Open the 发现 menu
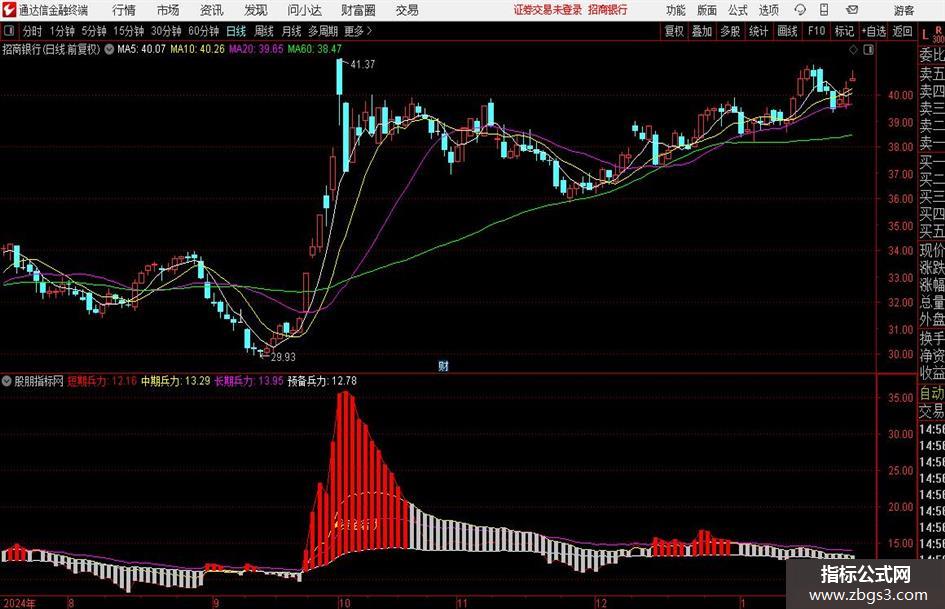Image resolution: width=945 pixels, height=609 pixels. tap(256, 10)
